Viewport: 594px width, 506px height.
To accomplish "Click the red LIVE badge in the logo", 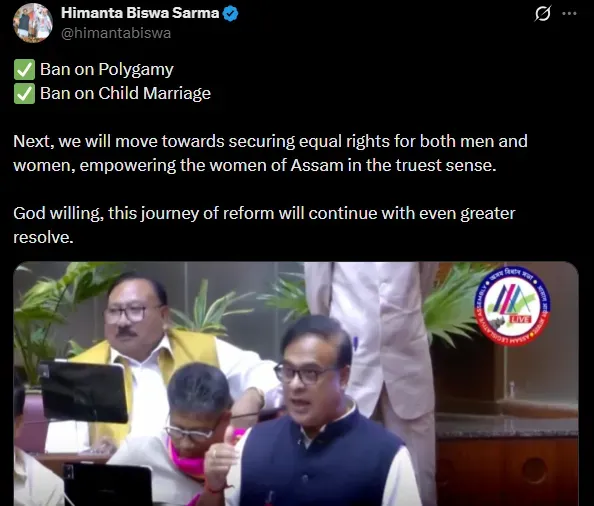I will (x=521, y=320).
